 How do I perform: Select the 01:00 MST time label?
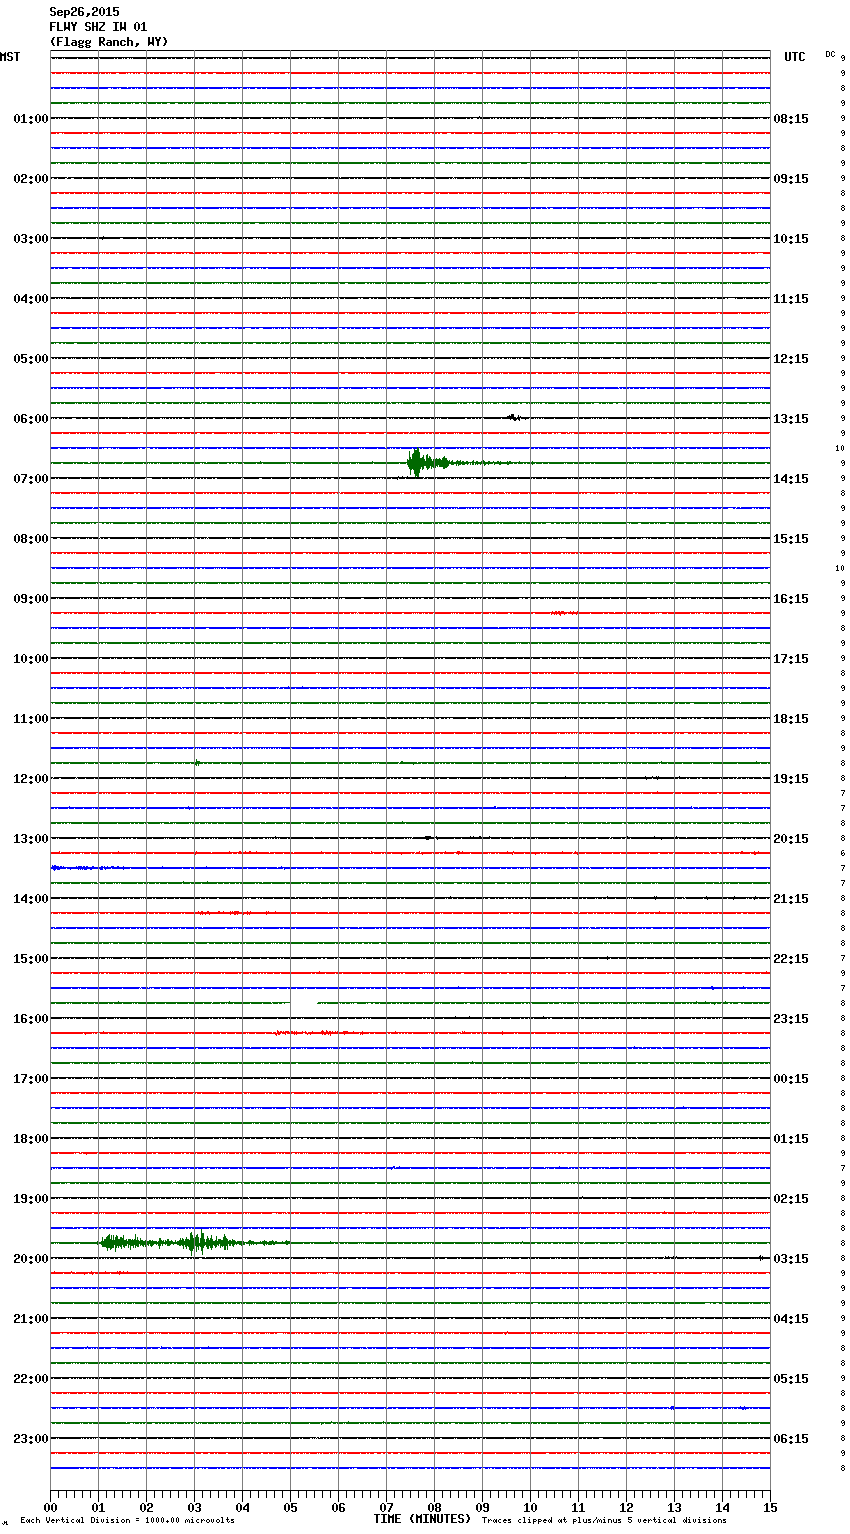[30, 119]
